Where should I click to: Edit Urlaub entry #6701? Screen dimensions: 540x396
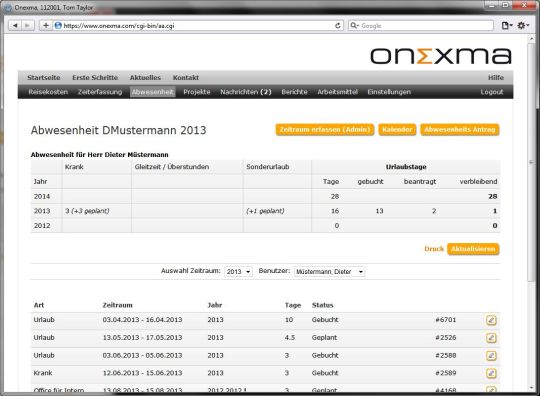[x=491, y=320]
